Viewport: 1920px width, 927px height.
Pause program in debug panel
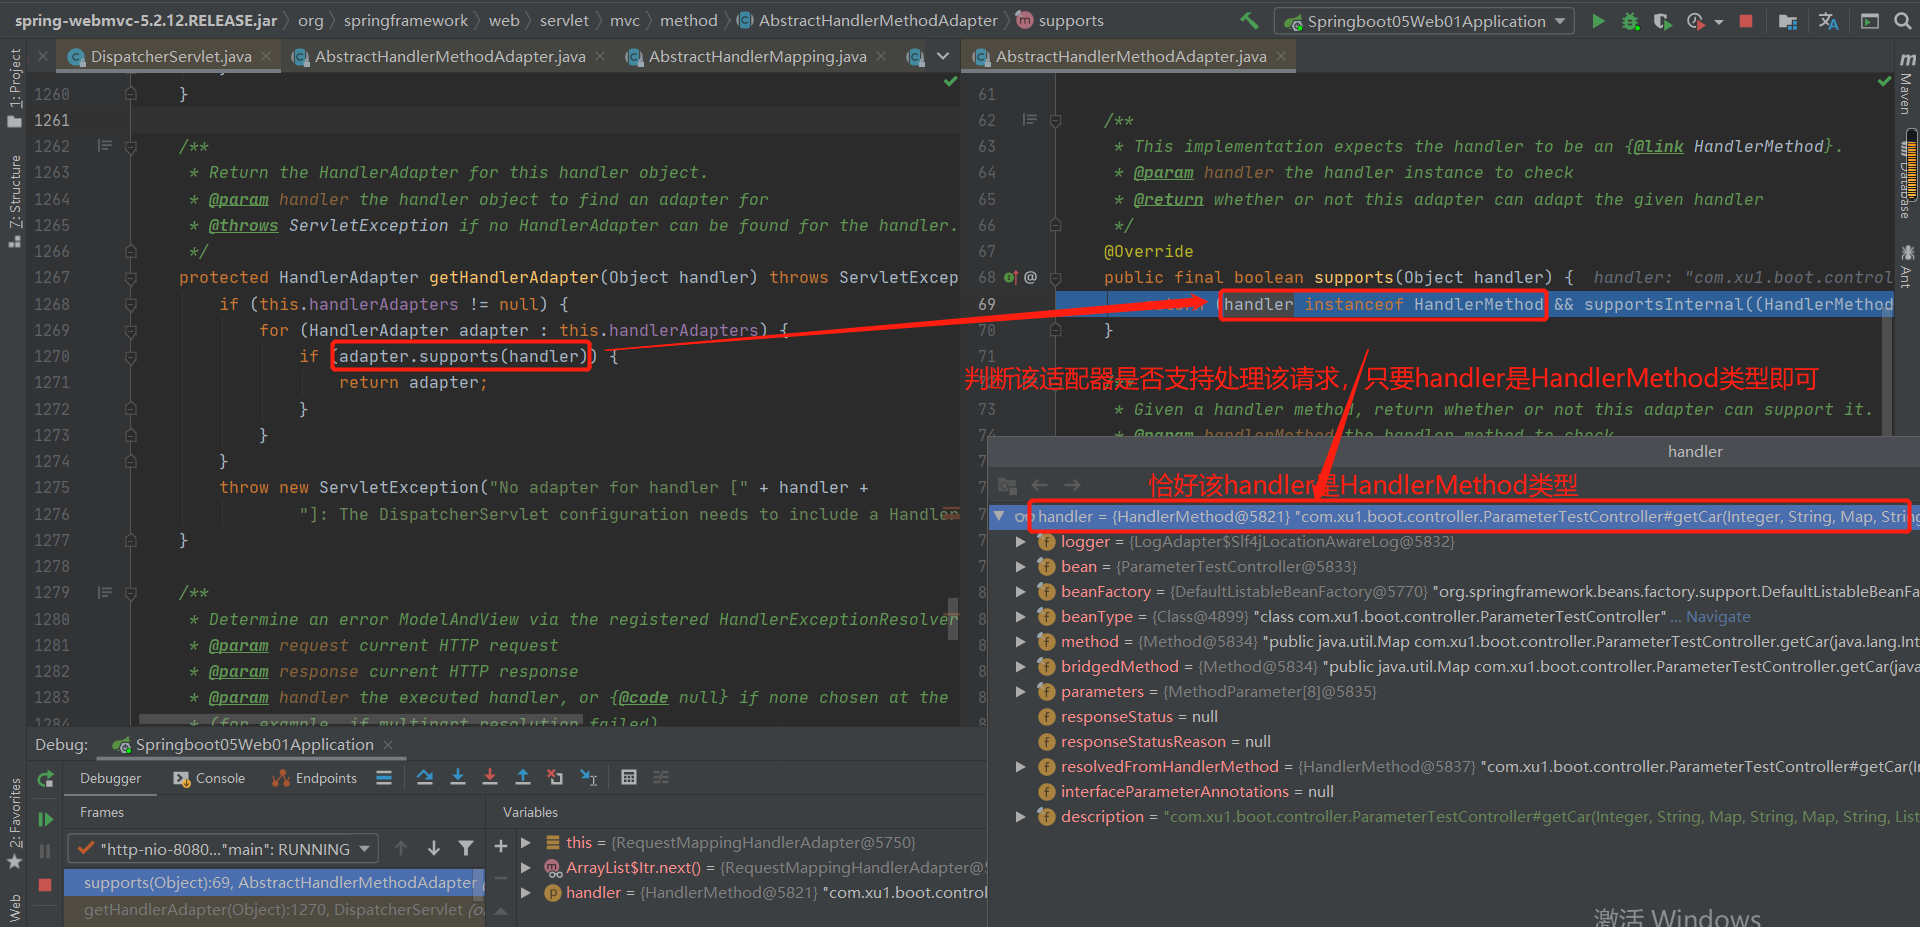(x=45, y=851)
